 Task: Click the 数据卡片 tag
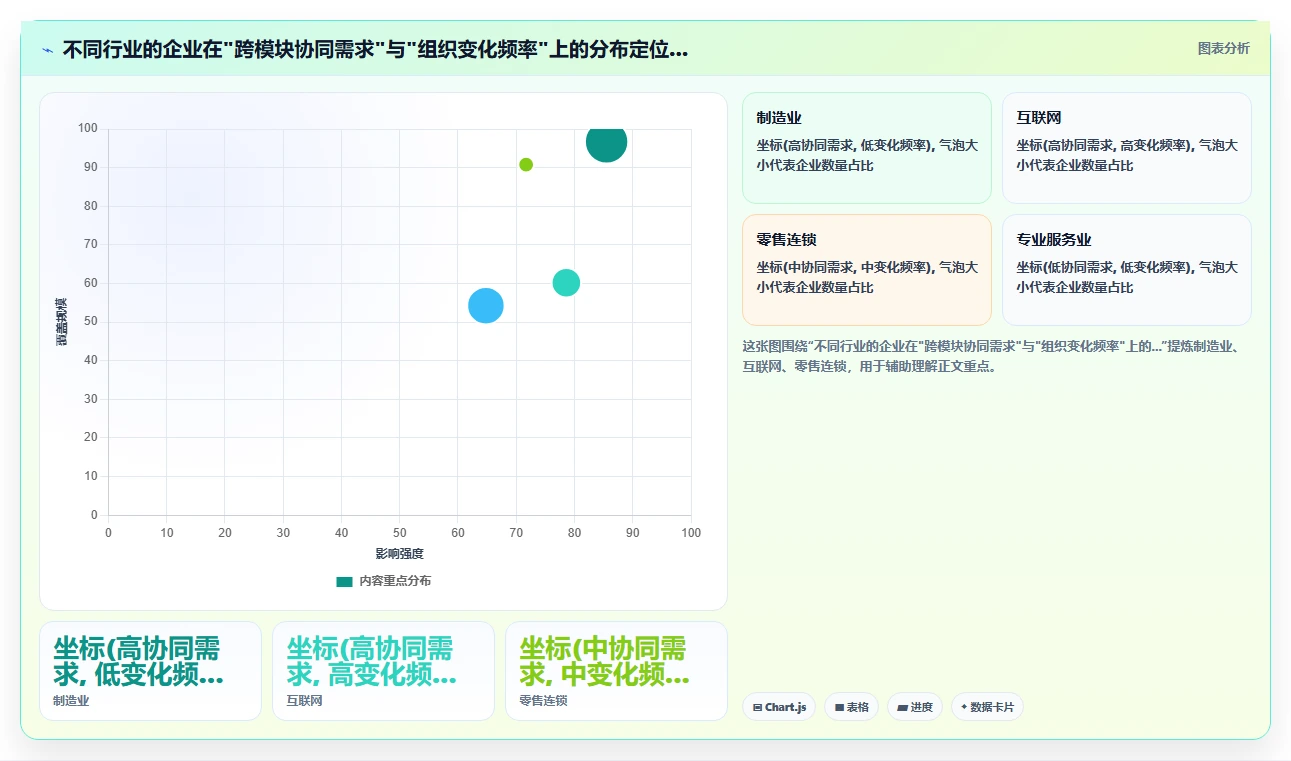tap(987, 707)
